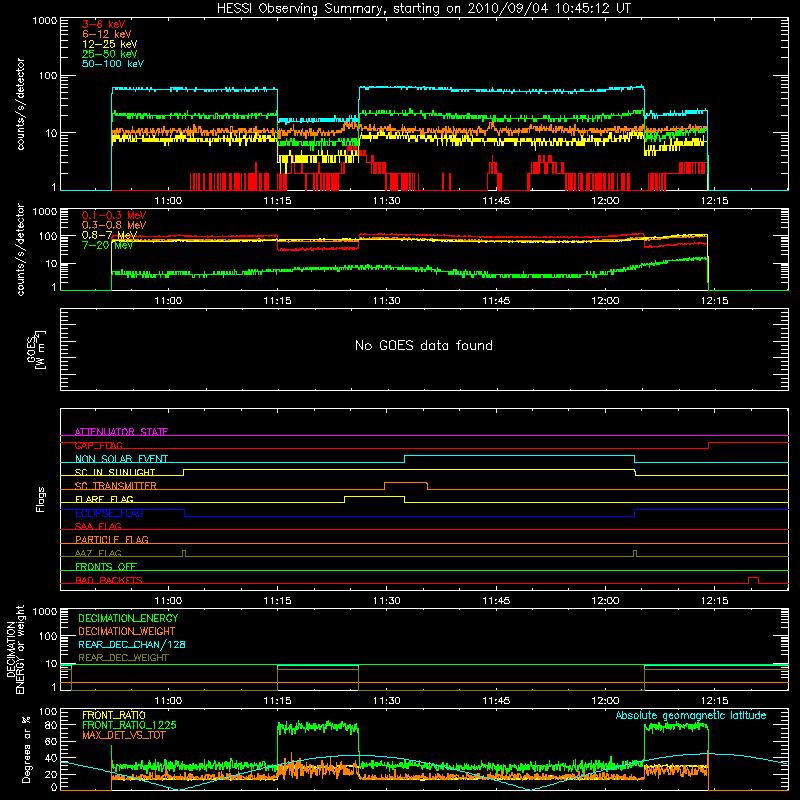Select the ECLIPSE_FLAG label
This screenshot has height=800, width=800.
click(109, 513)
